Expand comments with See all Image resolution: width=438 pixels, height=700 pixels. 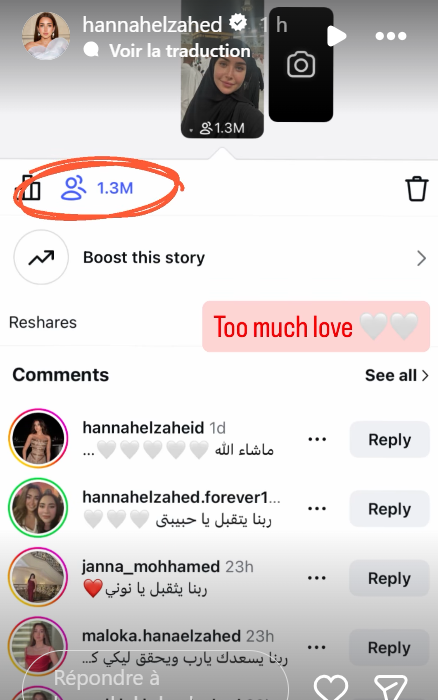pos(396,375)
